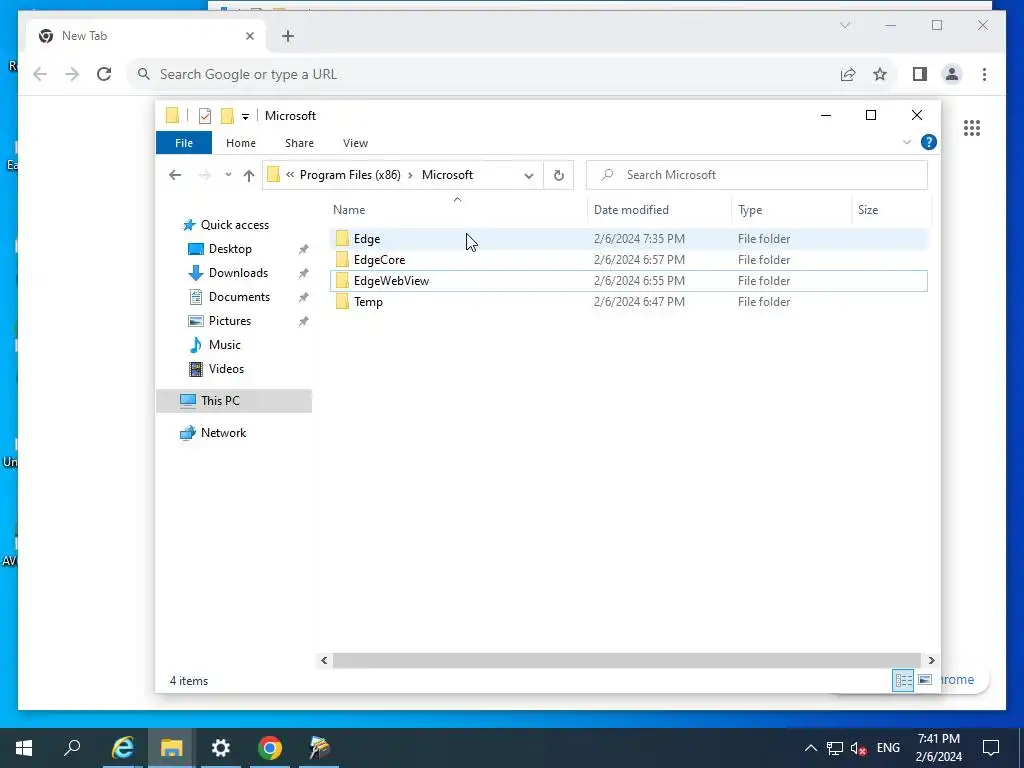Open Chrome side panel
Viewport: 1024px width, 768px height.
tap(920, 74)
